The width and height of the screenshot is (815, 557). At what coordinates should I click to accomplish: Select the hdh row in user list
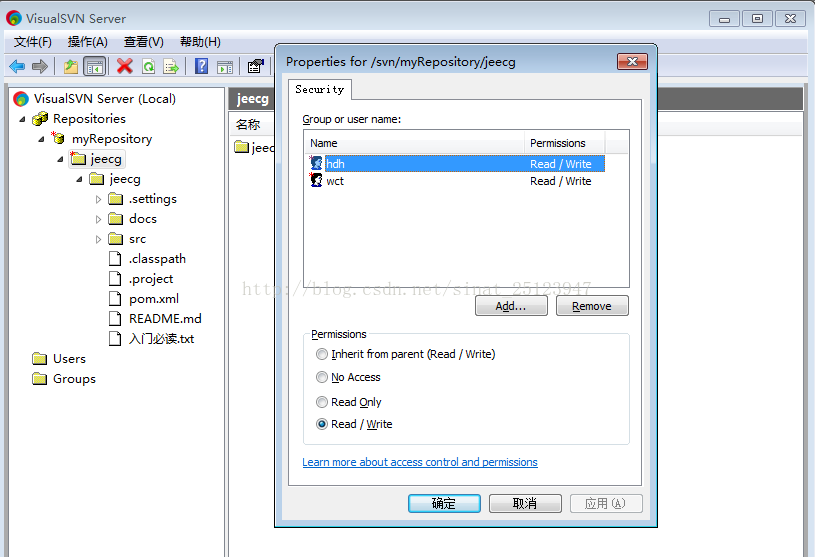(x=456, y=163)
